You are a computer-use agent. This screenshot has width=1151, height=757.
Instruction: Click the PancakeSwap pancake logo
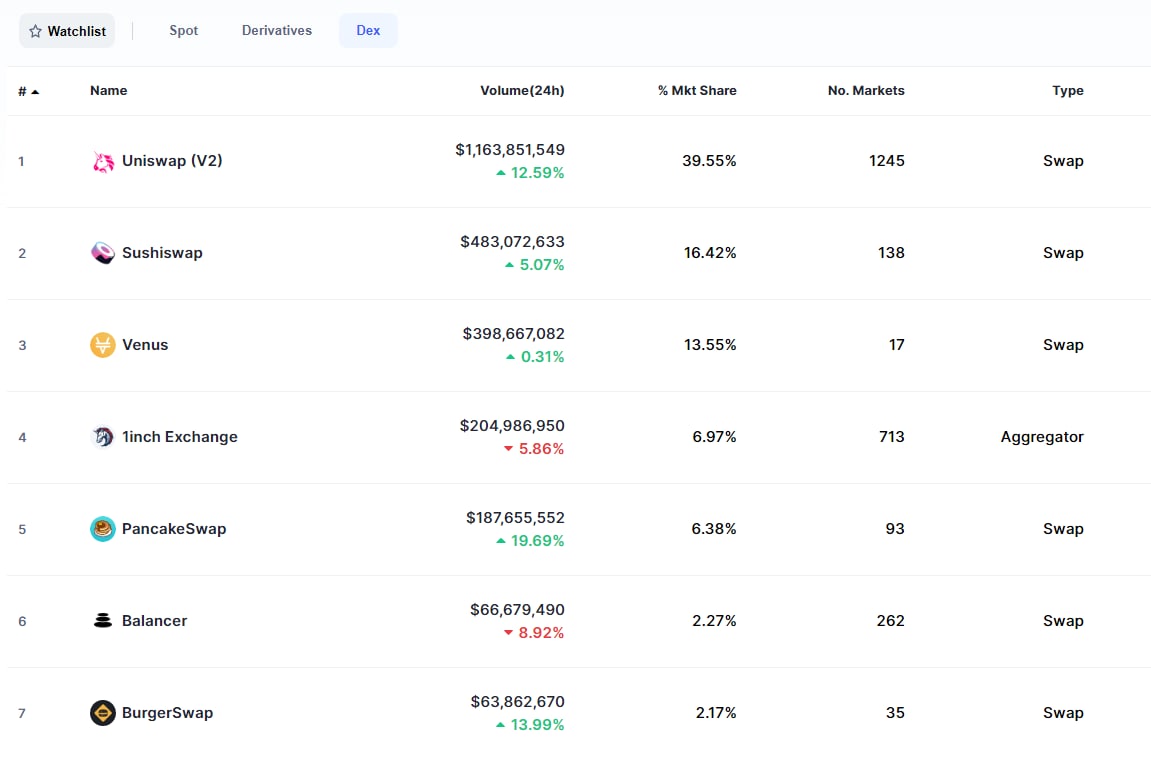(x=103, y=529)
